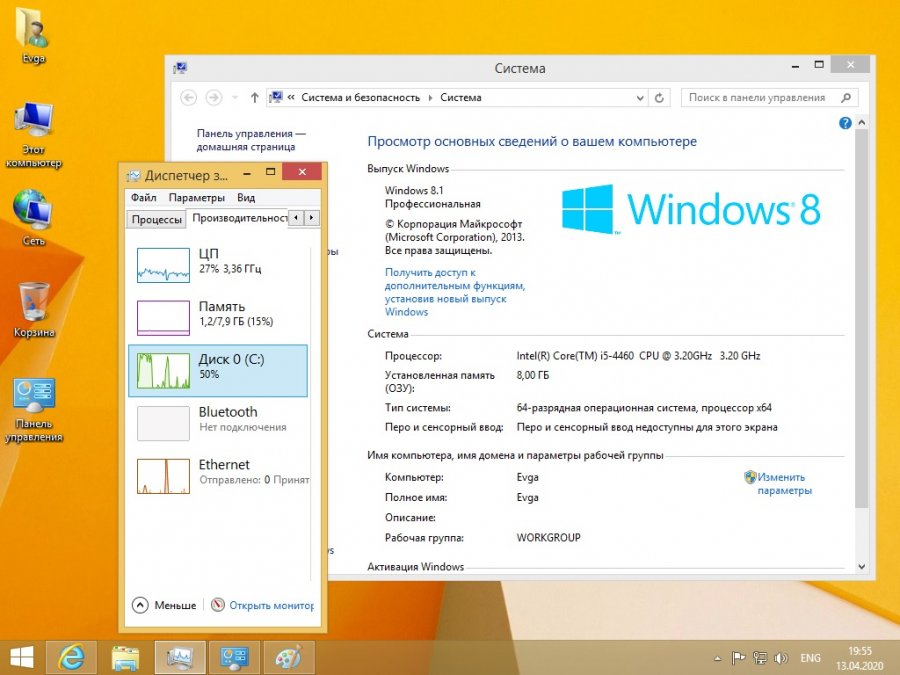Viewport: 900px width, 675px height.
Task: Open the volume speaker tray icon
Action: (781, 658)
